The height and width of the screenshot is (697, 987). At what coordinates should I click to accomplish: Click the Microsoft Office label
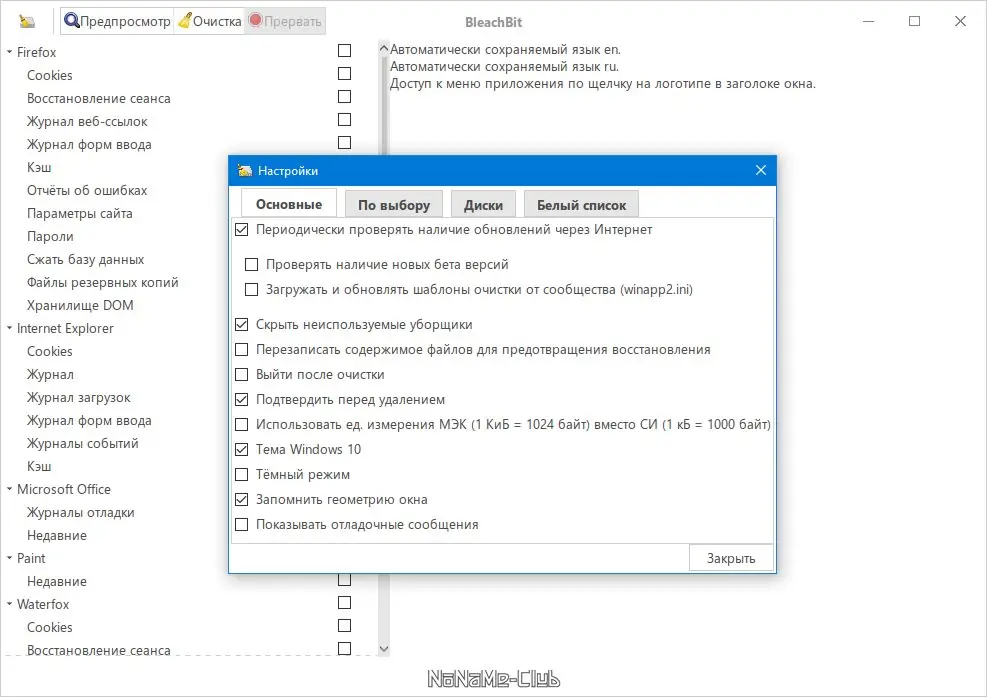pyautogui.click(x=64, y=489)
